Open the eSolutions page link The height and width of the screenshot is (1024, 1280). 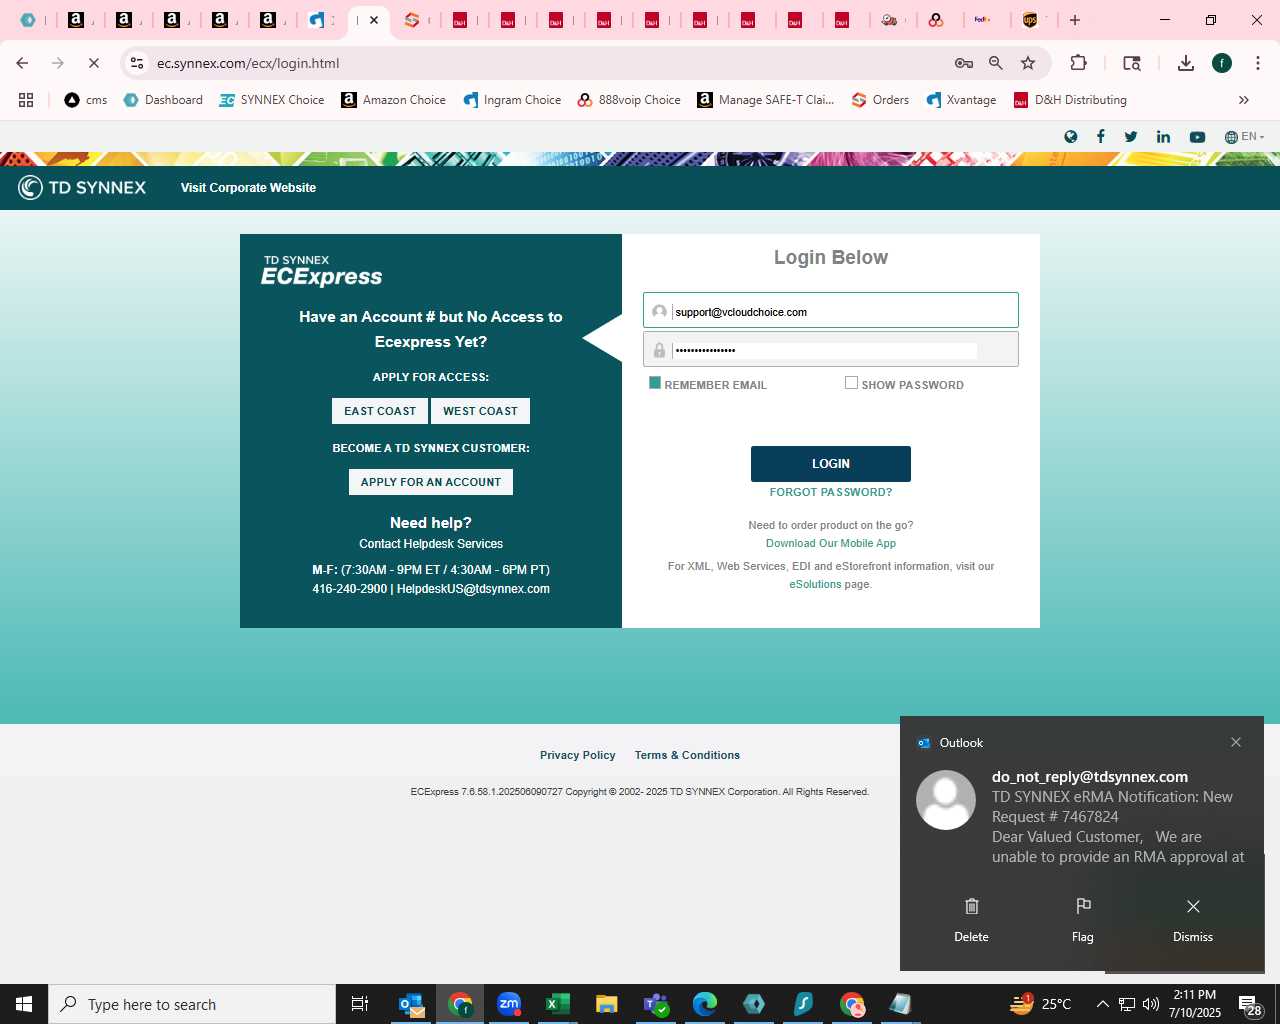(x=815, y=584)
